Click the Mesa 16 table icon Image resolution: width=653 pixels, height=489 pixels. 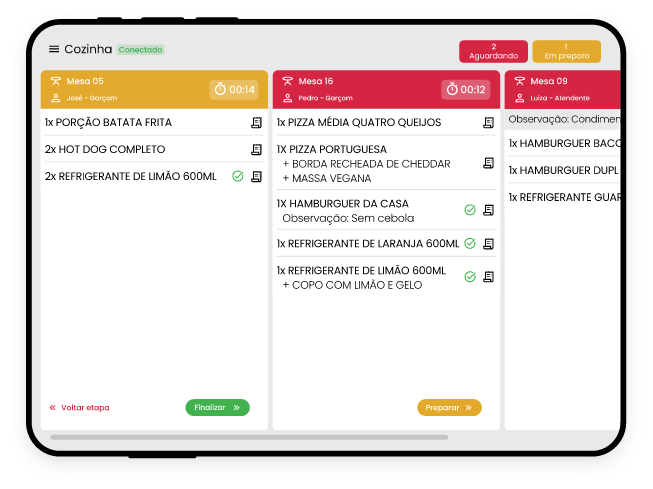click(x=287, y=81)
